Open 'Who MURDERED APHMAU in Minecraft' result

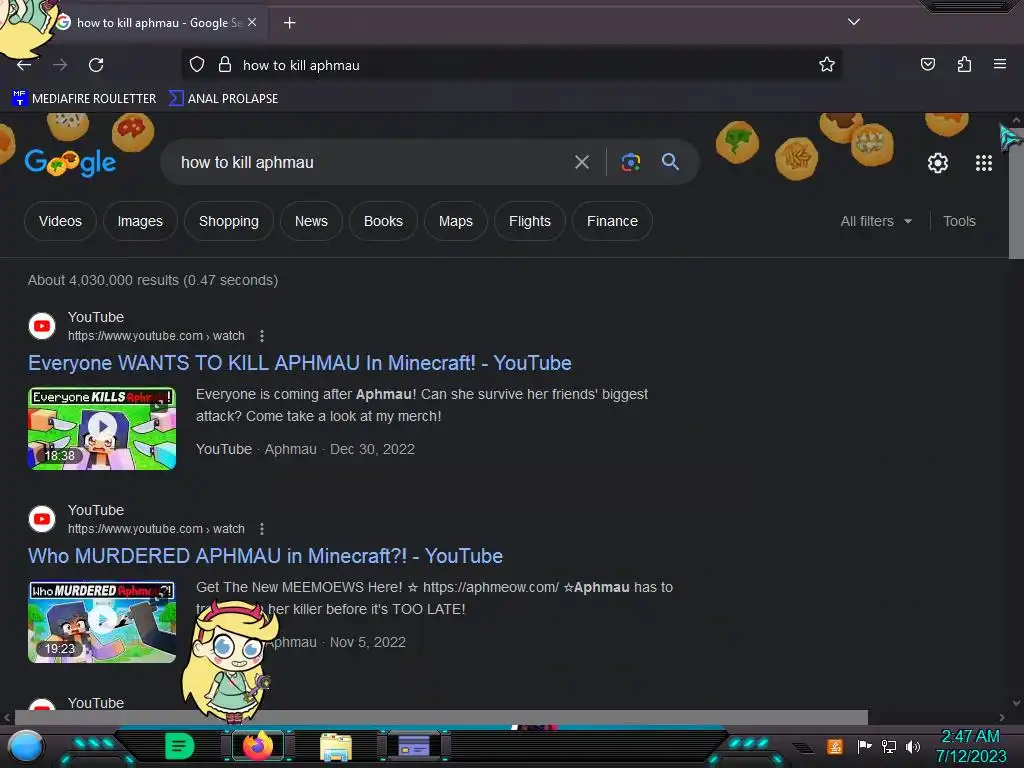265,556
